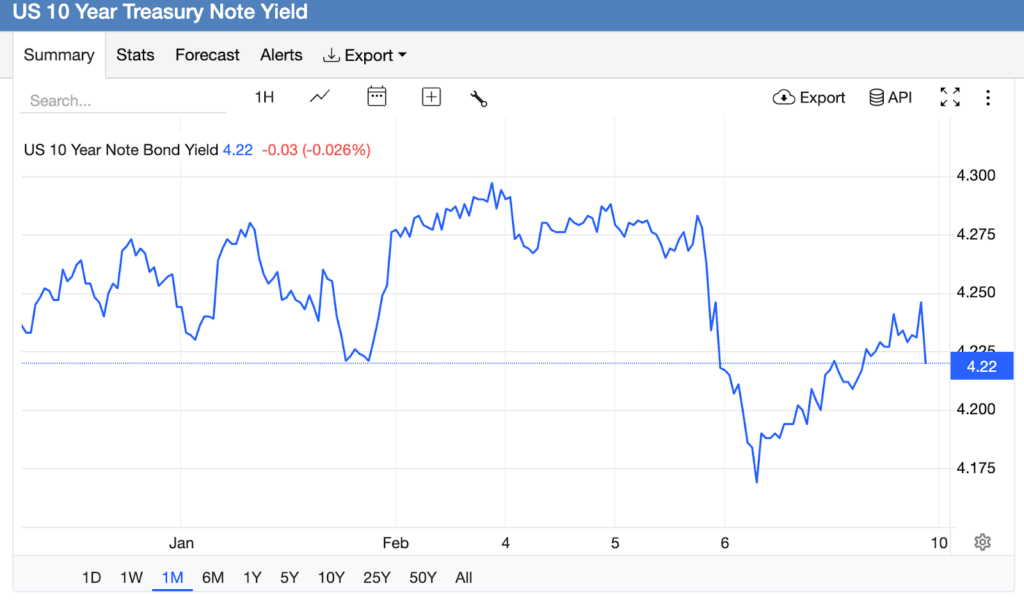Viewport: 1024px width, 600px height.
Task: Select the 1D time range
Action: tap(91, 577)
